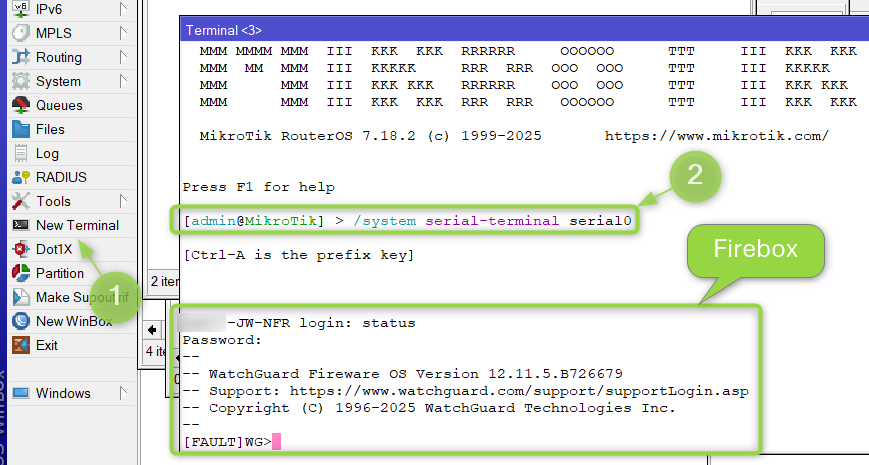Click the RADIUS icon
The image size is (869, 465).
[21, 177]
